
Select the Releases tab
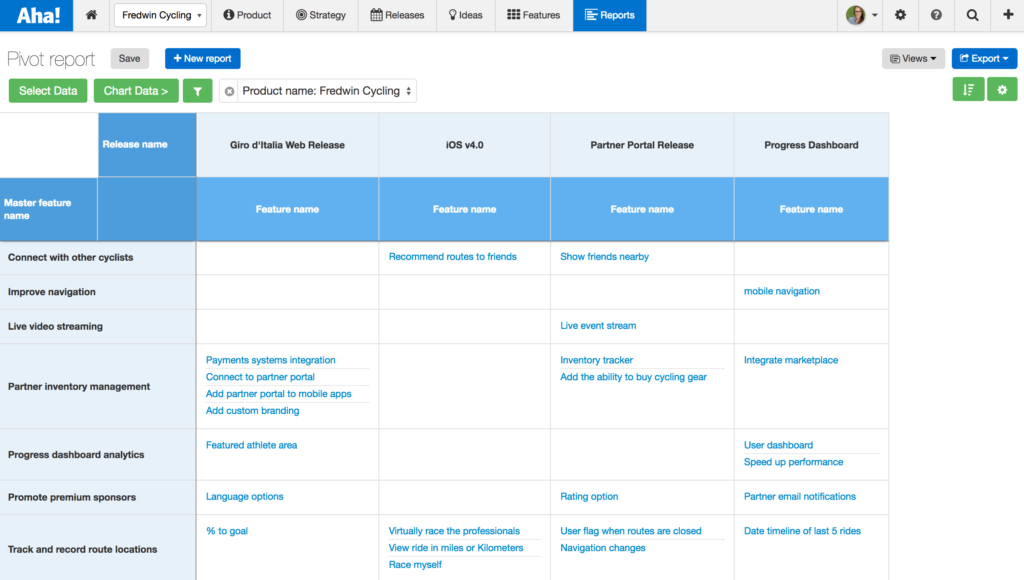click(397, 15)
